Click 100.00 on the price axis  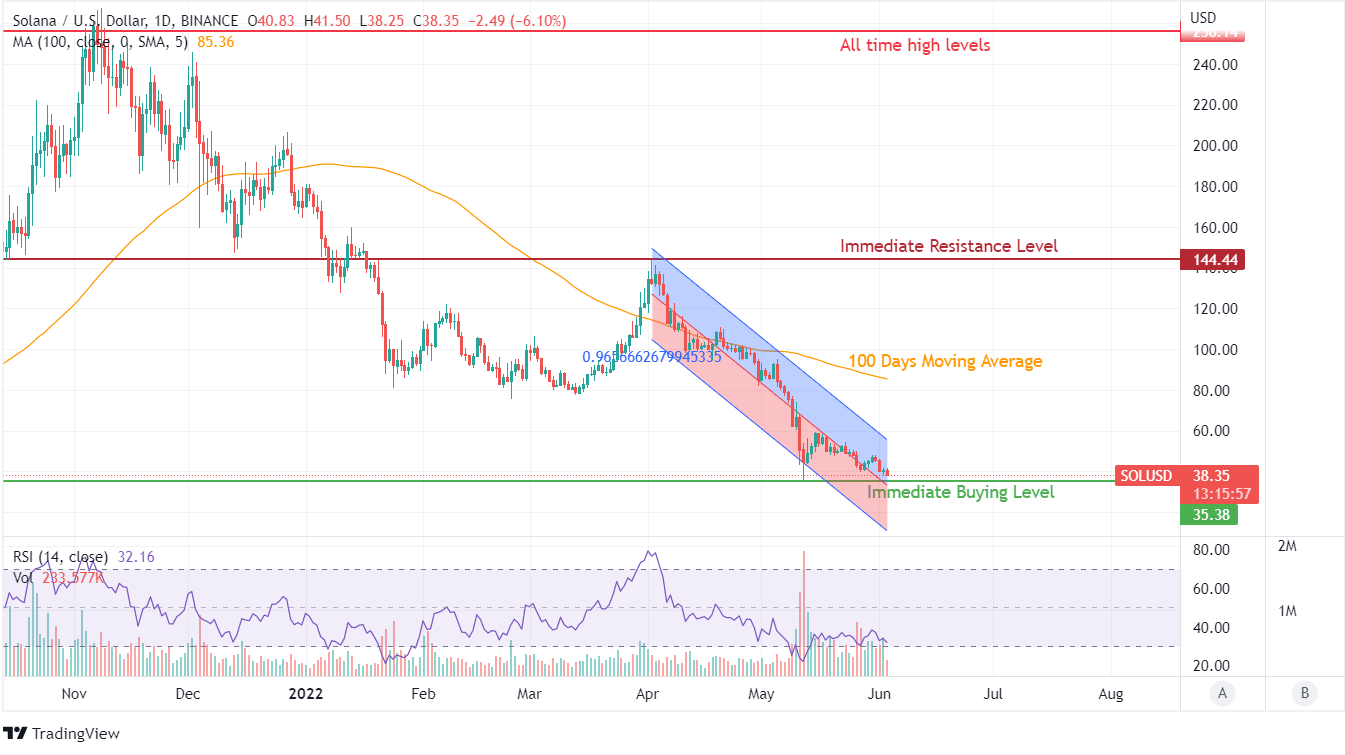1216,350
